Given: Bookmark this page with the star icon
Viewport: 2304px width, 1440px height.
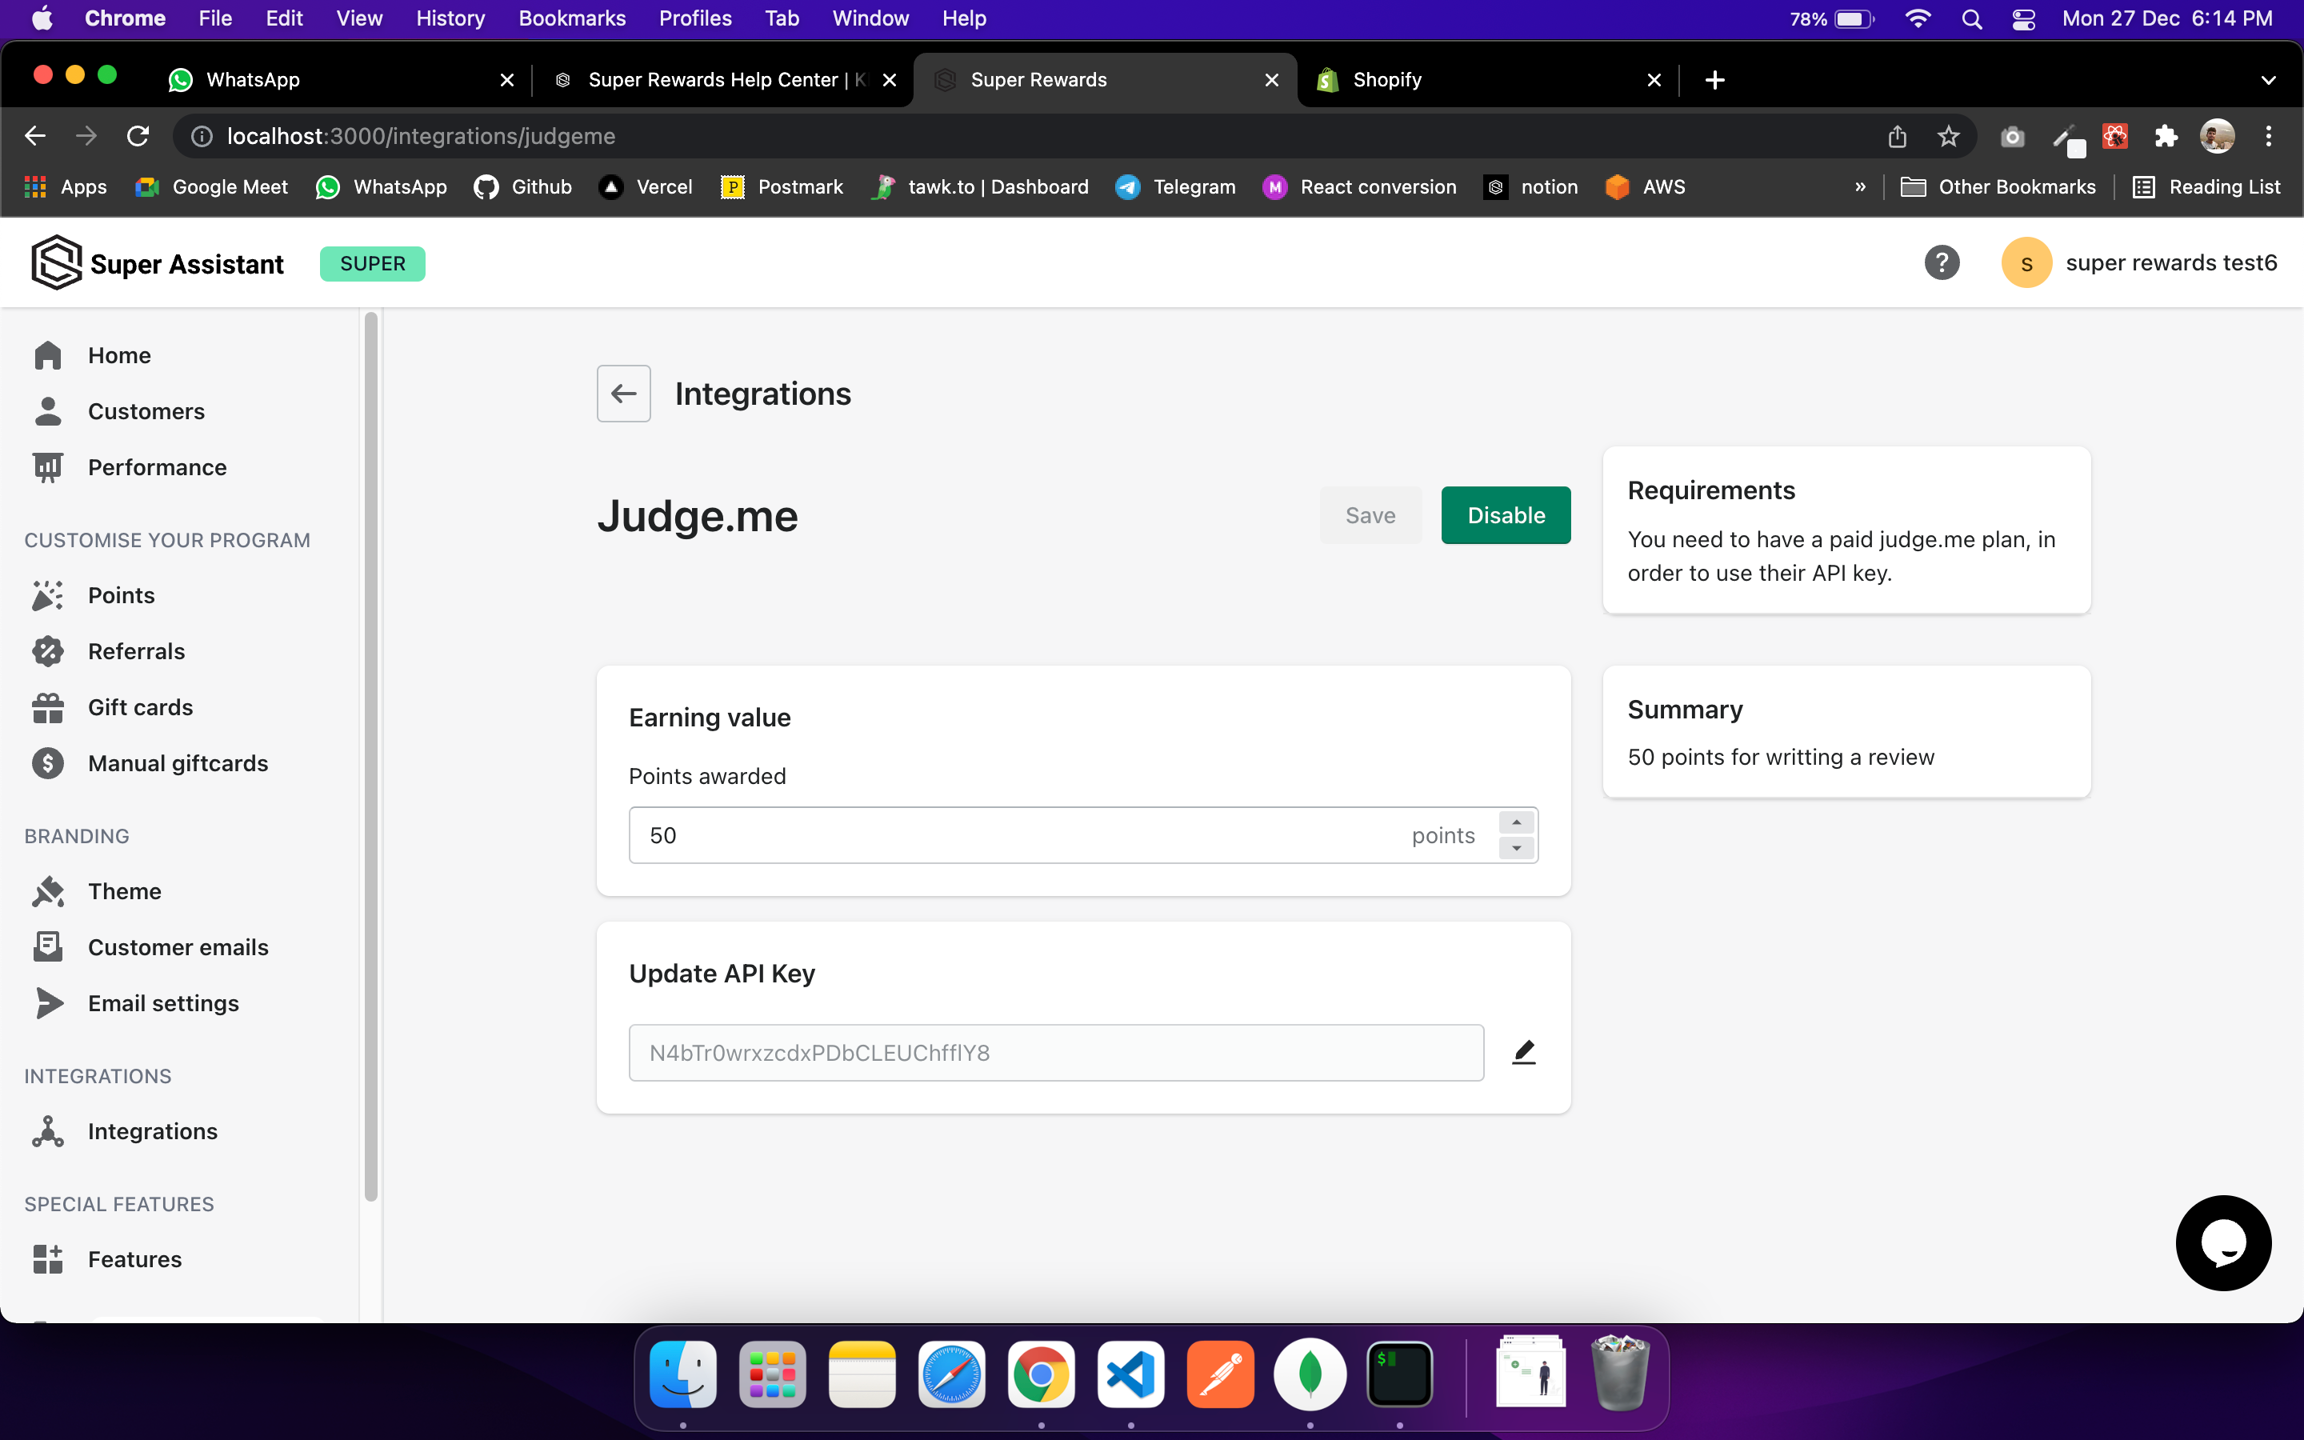Looking at the screenshot, I should point(1948,136).
